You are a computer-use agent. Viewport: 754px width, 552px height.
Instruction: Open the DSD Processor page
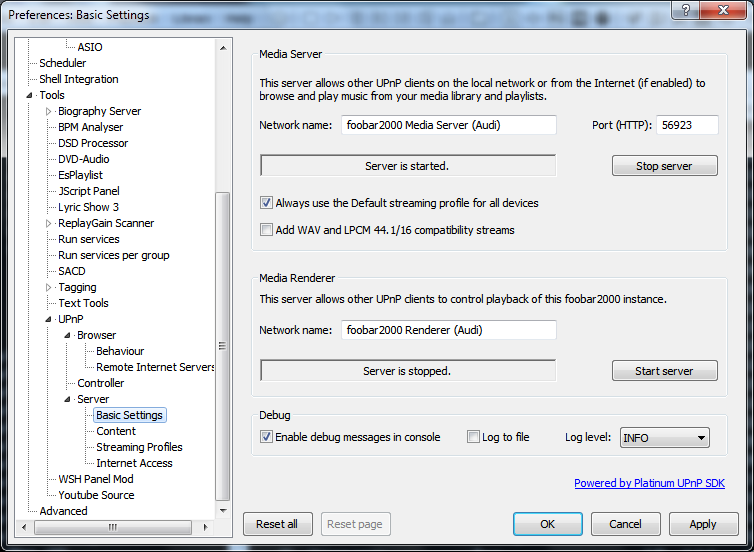pyautogui.click(x=93, y=143)
